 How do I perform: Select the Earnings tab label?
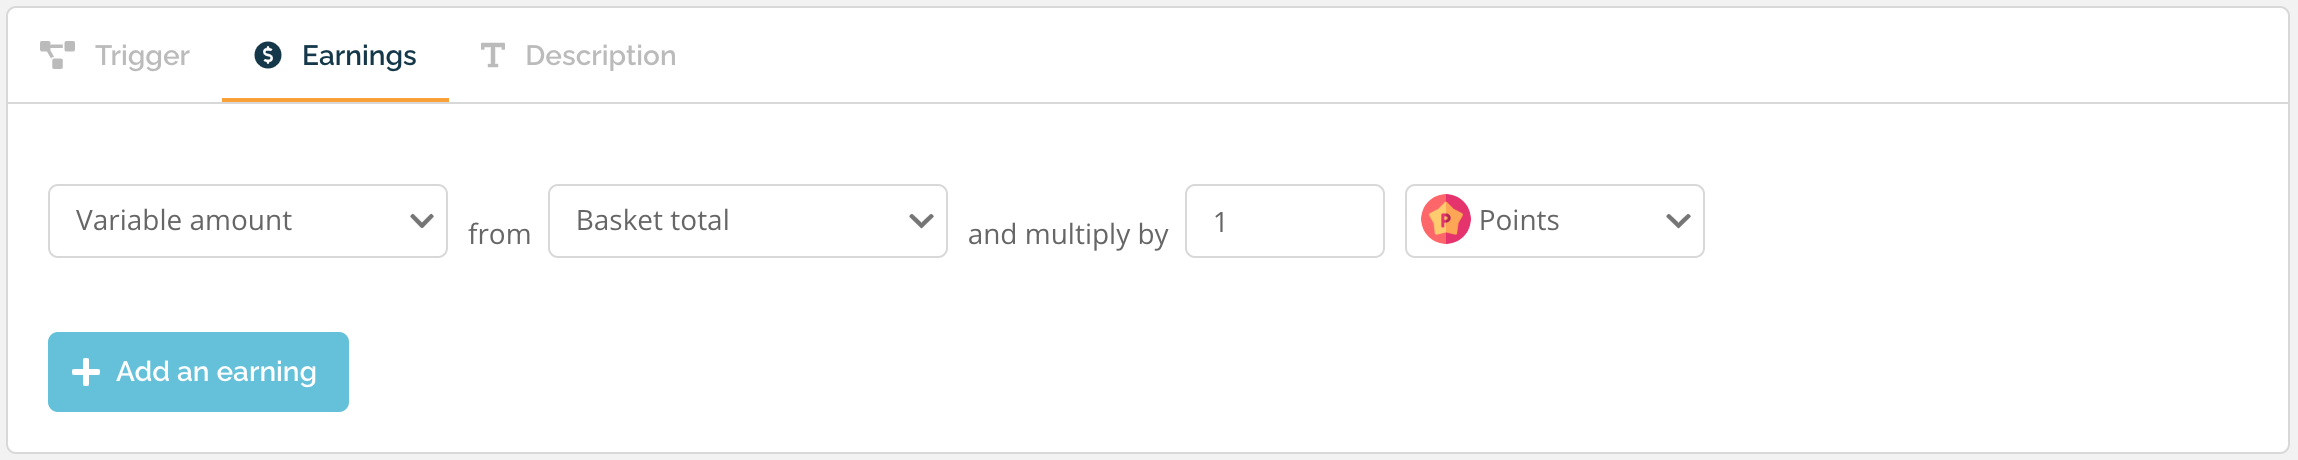359,56
